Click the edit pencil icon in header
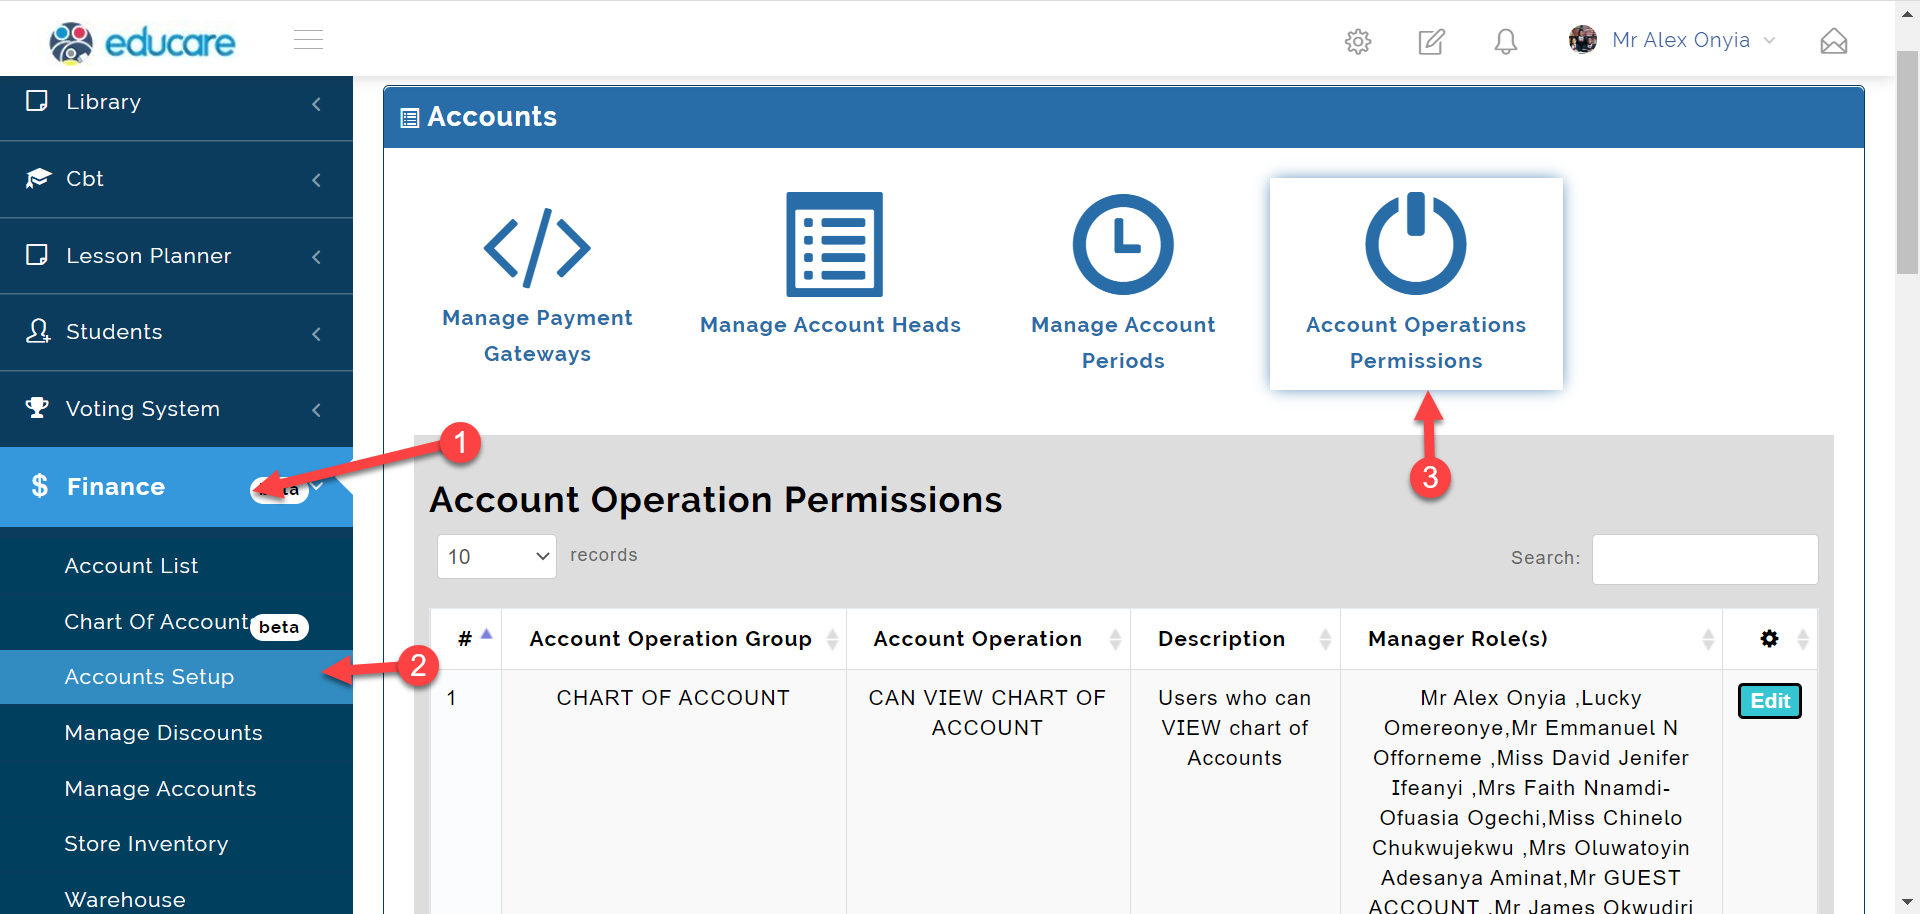1920x914 pixels. click(1432, 41)
